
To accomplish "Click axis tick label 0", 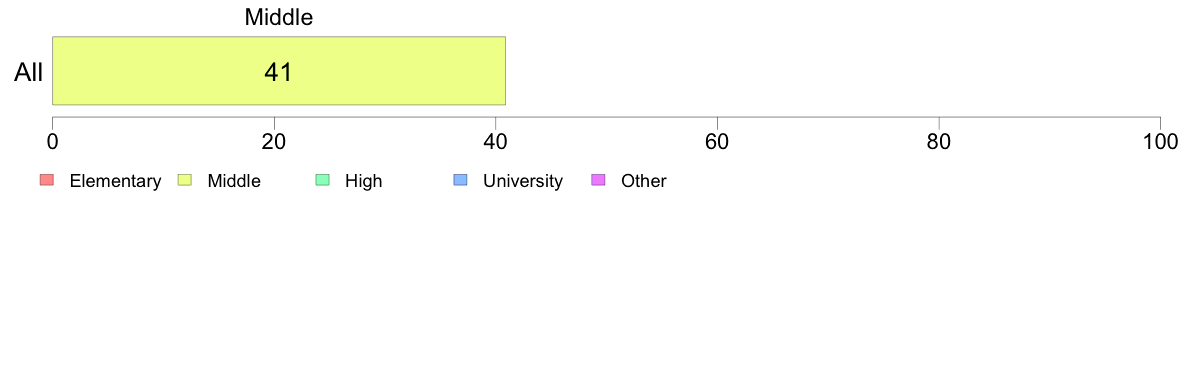I will 52,141.
